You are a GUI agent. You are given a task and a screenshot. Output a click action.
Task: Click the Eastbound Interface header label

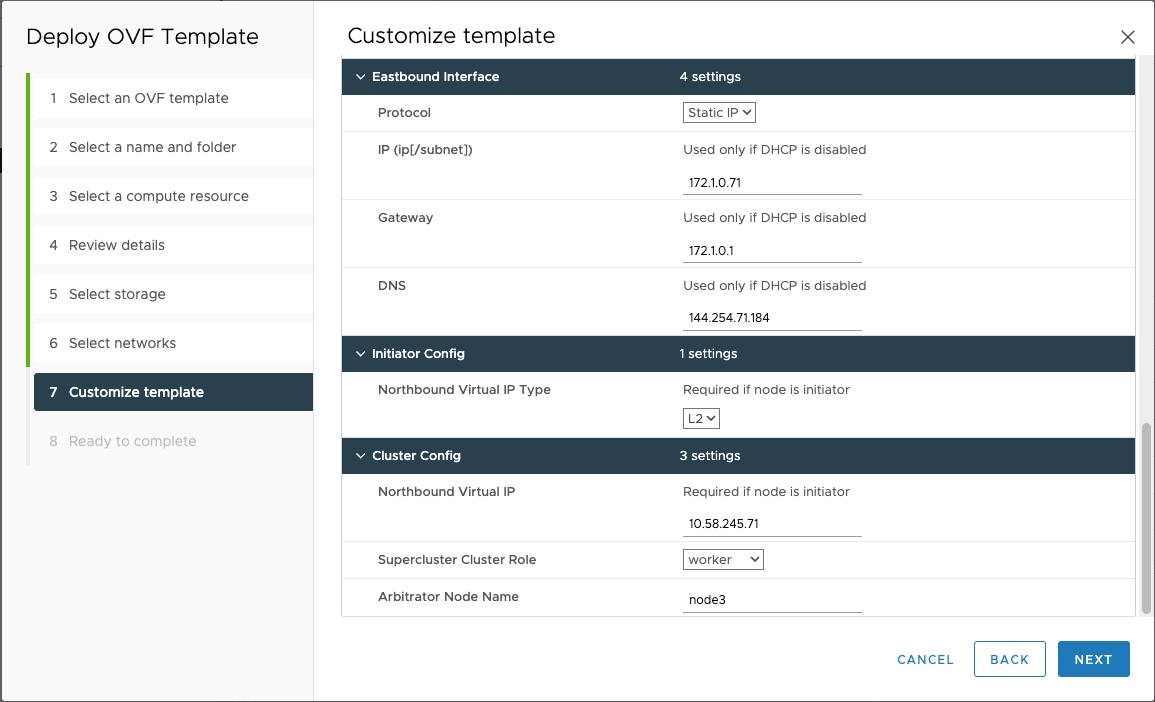point(435,77)
